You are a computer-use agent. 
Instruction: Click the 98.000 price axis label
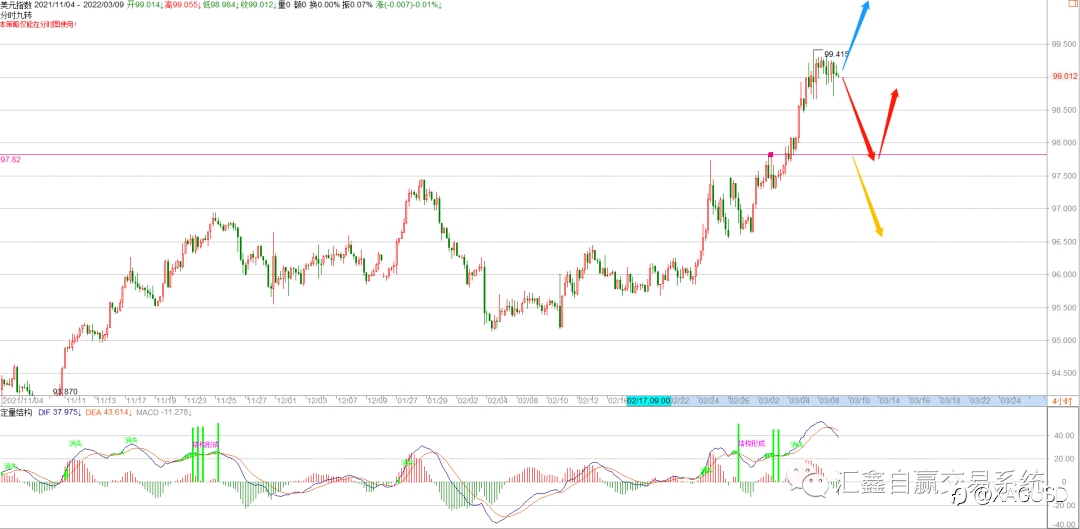[x=1063, y=143]
